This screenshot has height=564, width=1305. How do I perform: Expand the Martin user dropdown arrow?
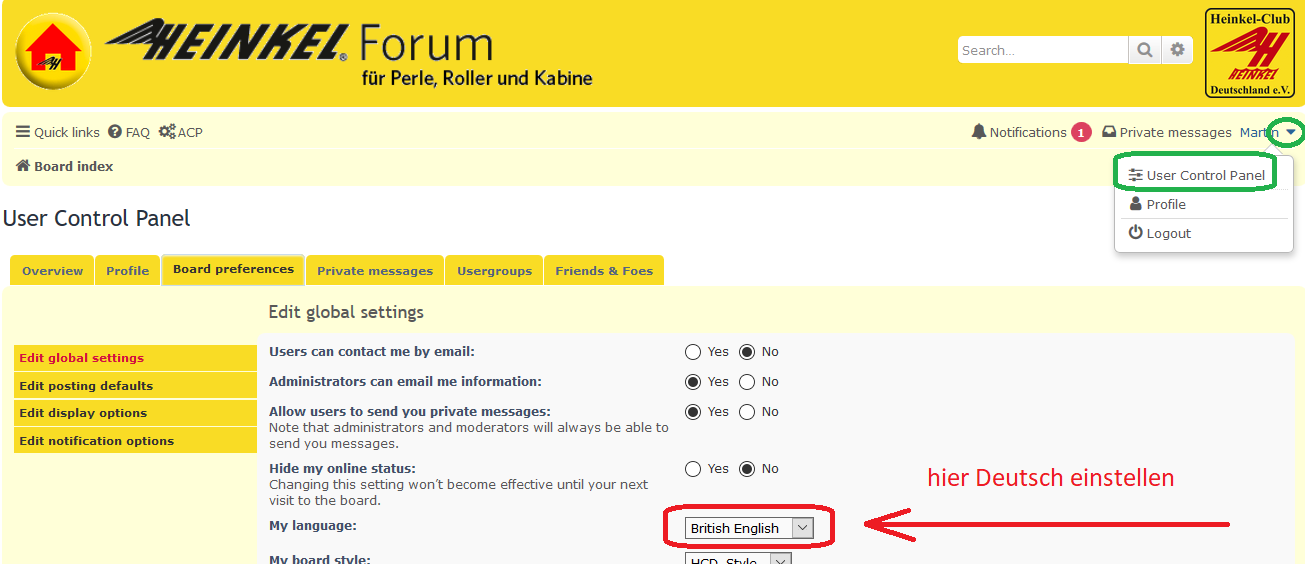coord(1291,132)
